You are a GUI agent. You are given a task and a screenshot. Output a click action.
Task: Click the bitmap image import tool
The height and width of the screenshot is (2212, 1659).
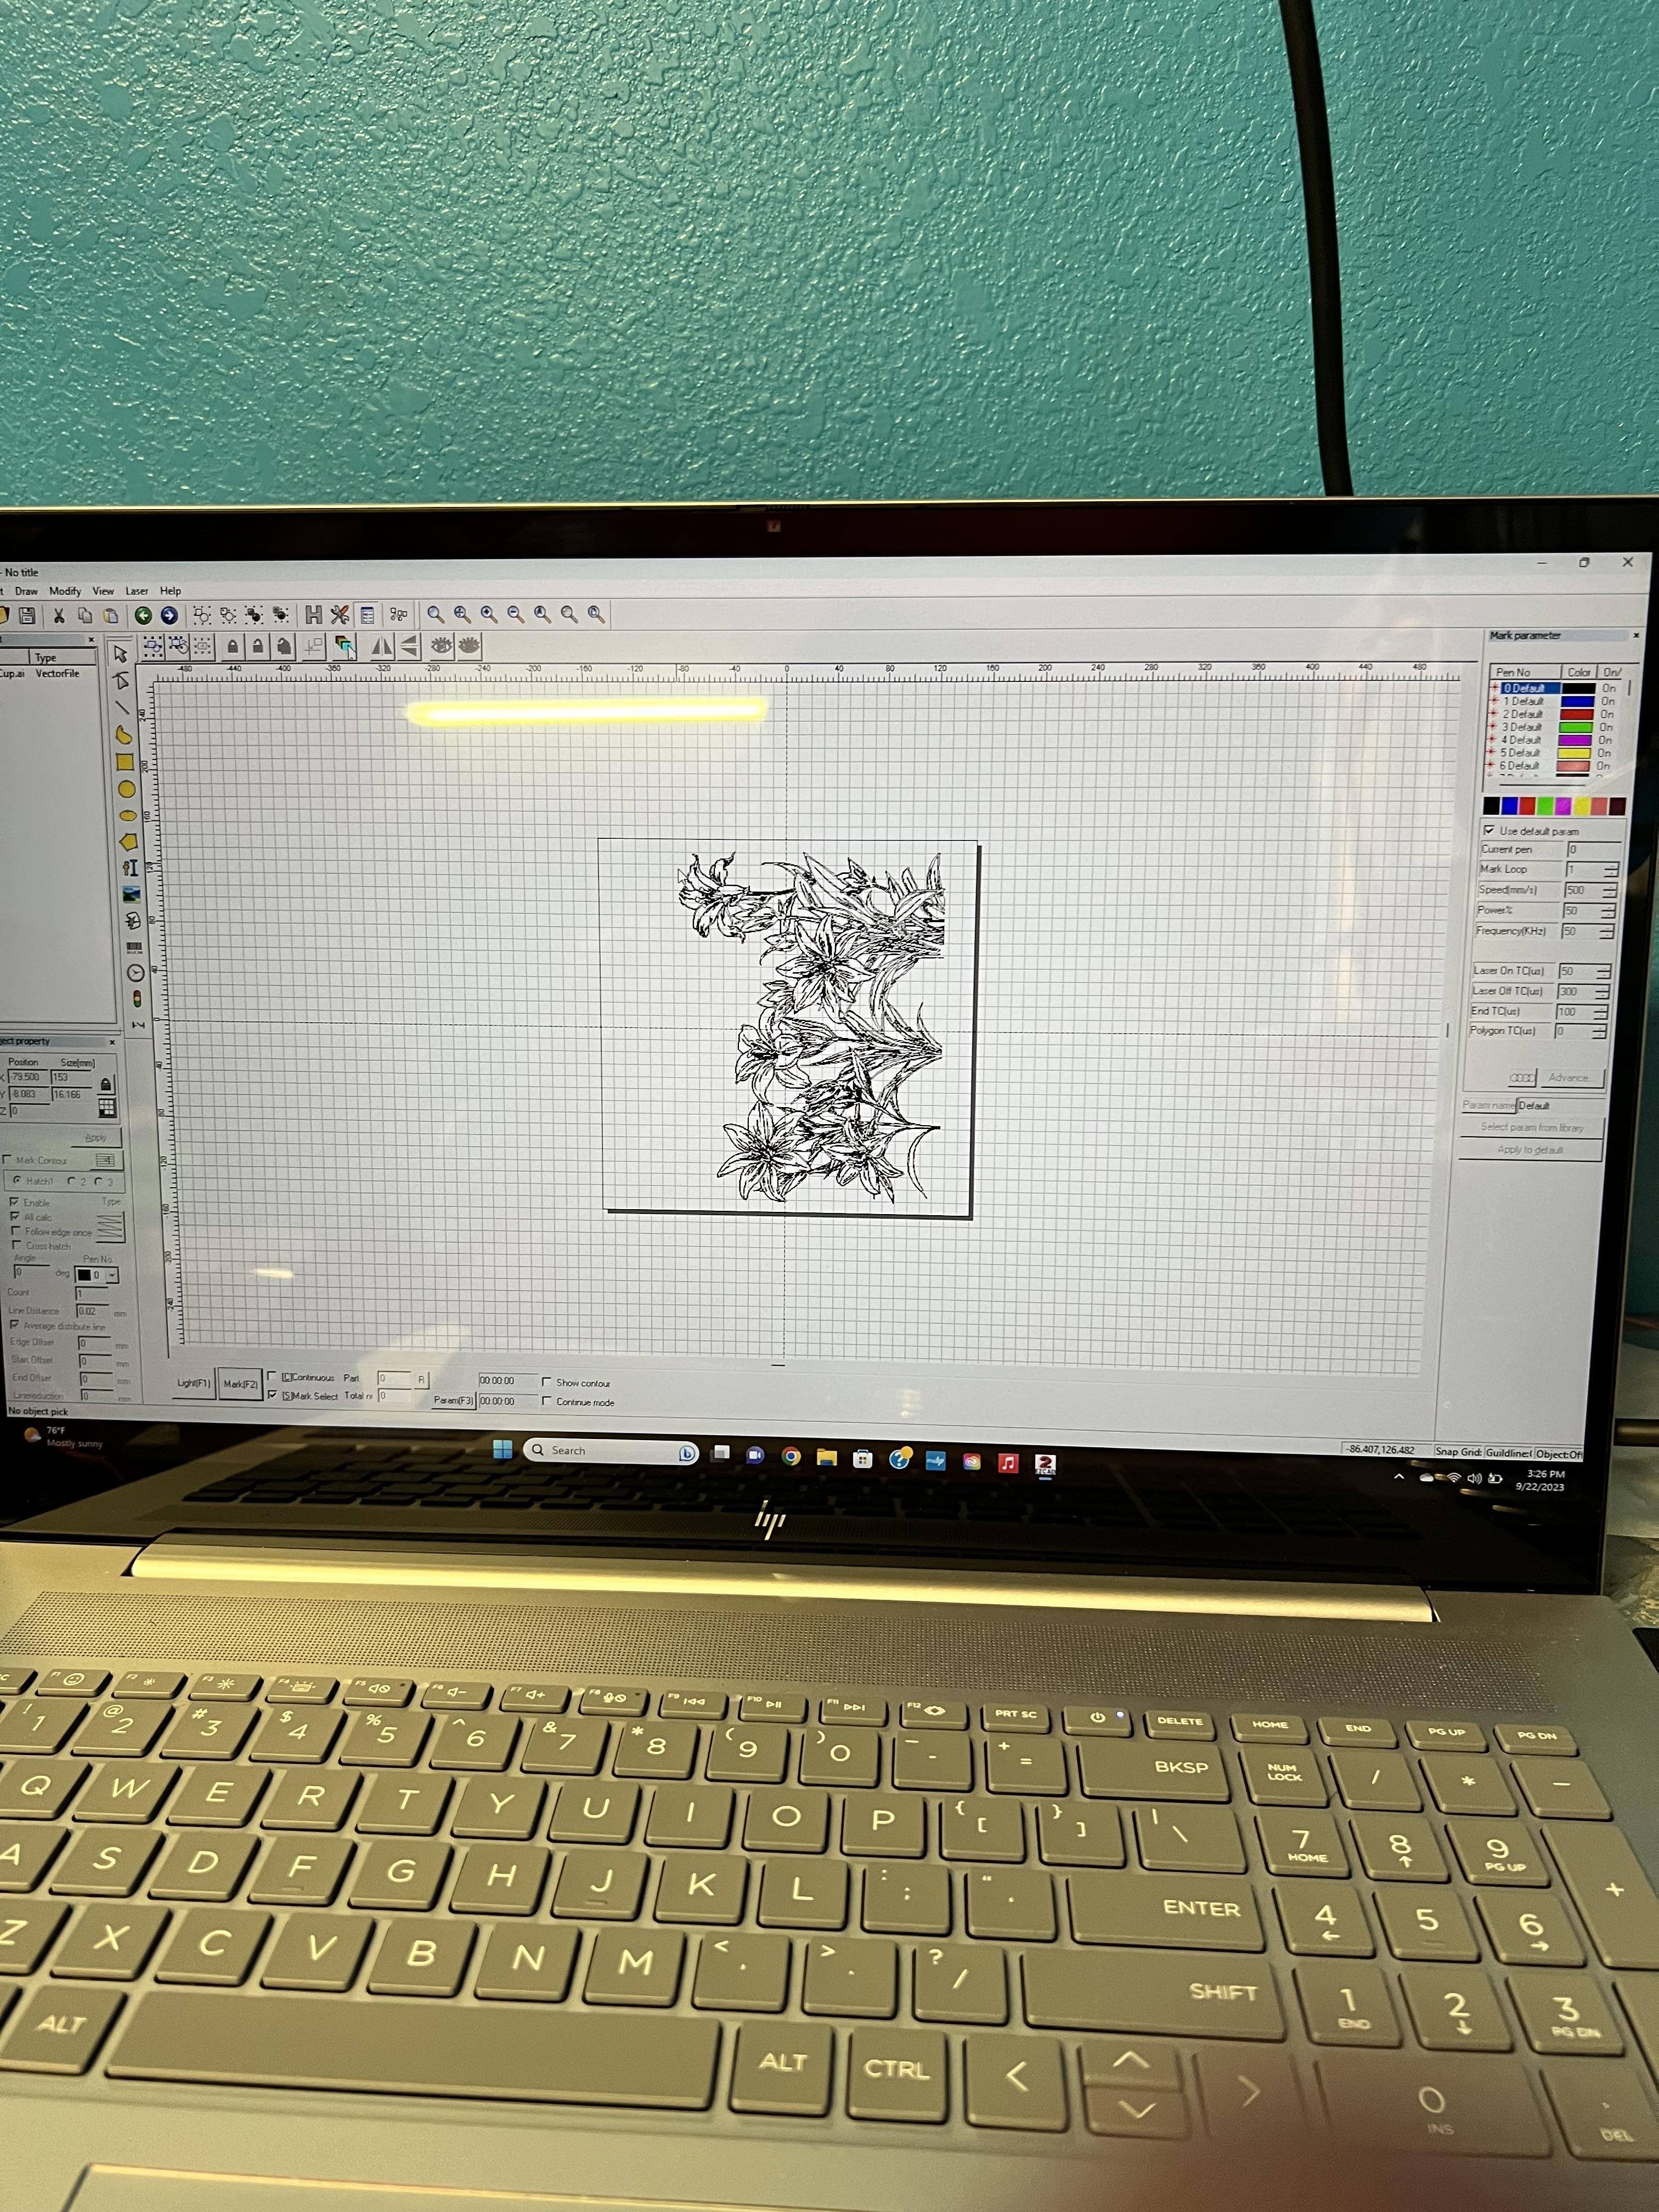(131, 894)
